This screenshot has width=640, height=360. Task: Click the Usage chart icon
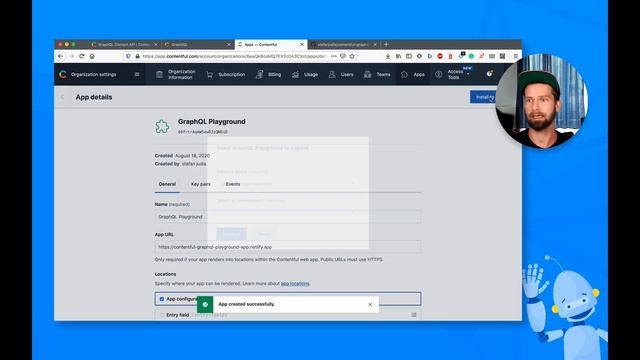(x=296, y=74)
